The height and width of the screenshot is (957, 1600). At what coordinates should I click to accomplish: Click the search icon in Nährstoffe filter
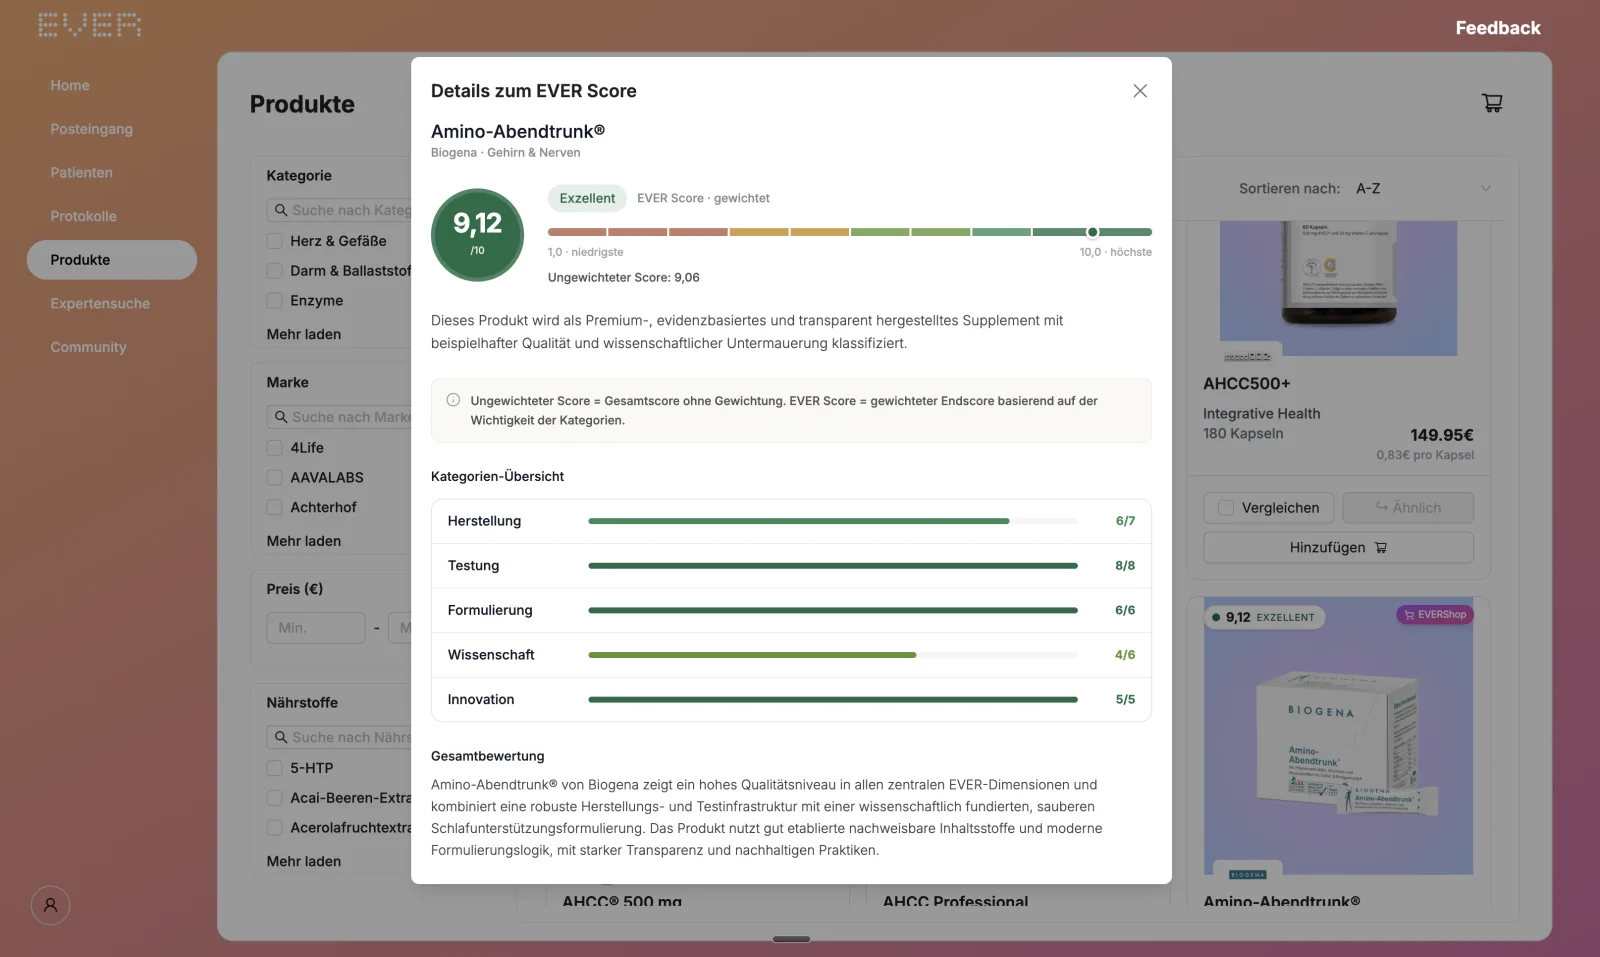click(281, 737)
